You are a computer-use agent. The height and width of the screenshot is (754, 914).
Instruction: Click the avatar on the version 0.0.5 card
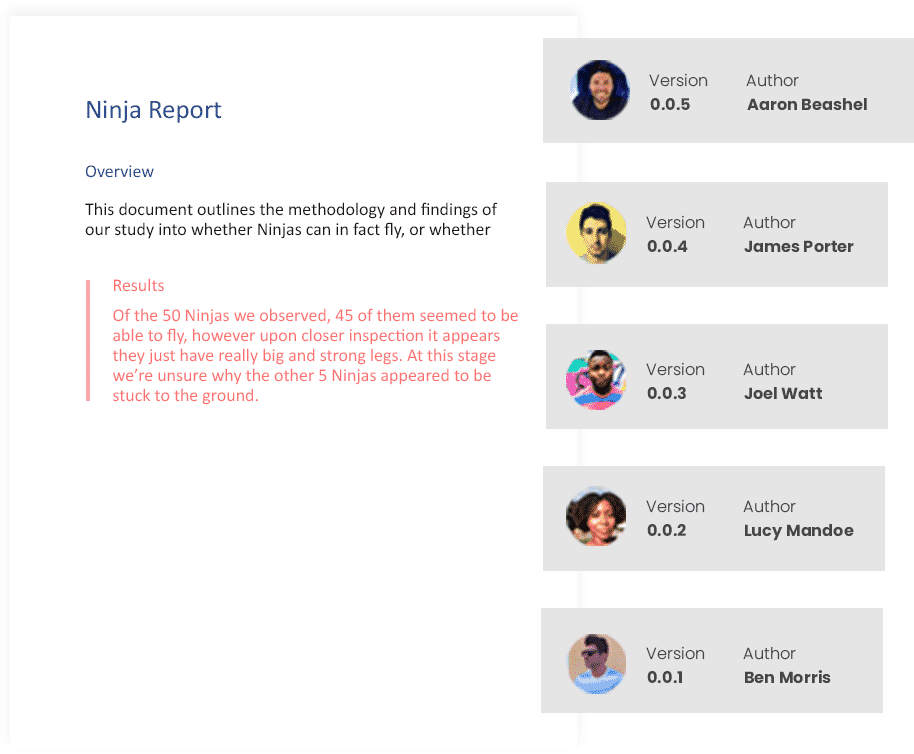600,91
